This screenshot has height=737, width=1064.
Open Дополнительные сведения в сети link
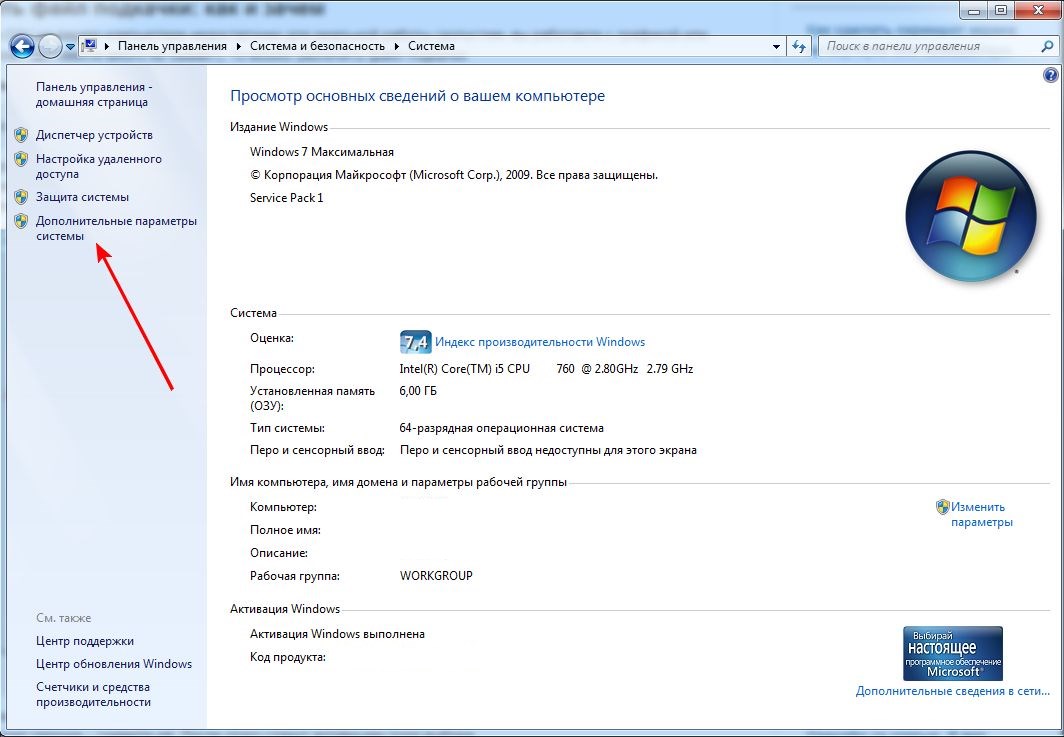(x=953, y=691)
